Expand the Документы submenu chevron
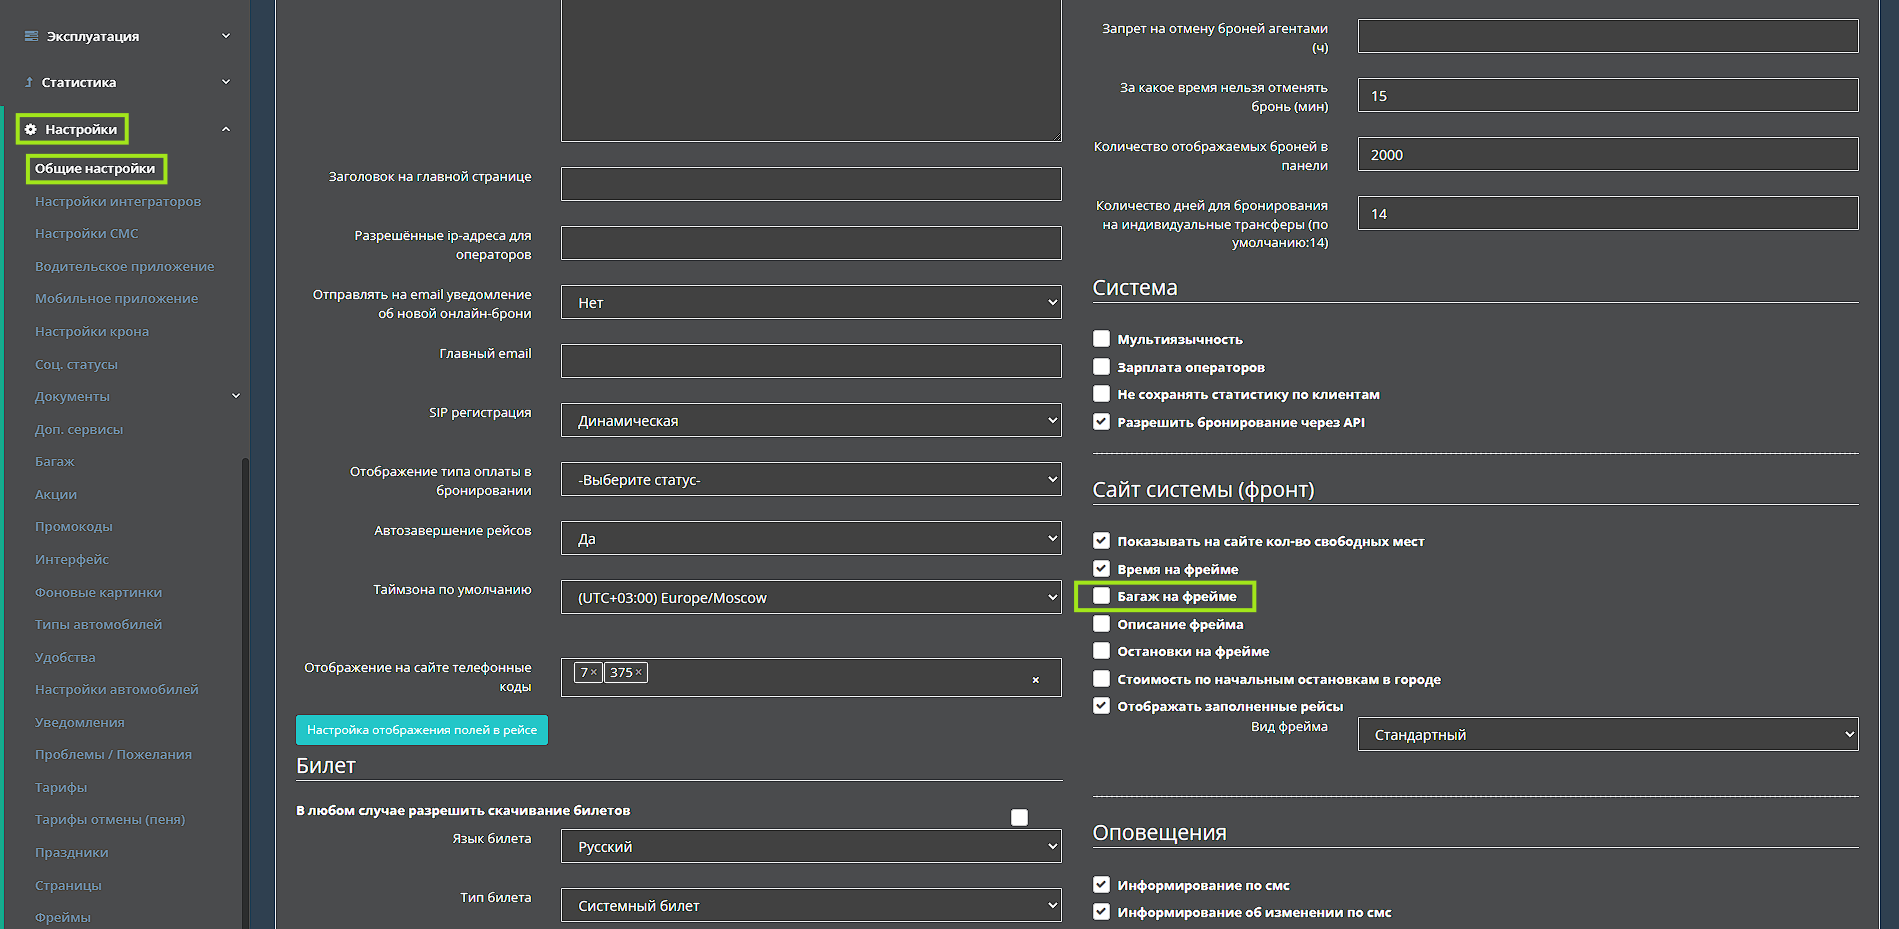 (236, 396)
